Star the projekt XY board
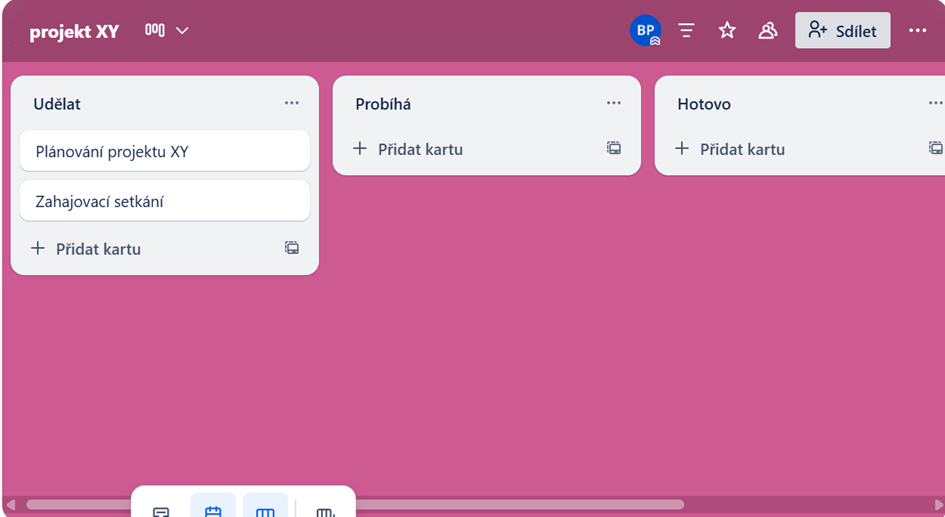This screenshot has height=517, width=945. (x=727, y=31)
